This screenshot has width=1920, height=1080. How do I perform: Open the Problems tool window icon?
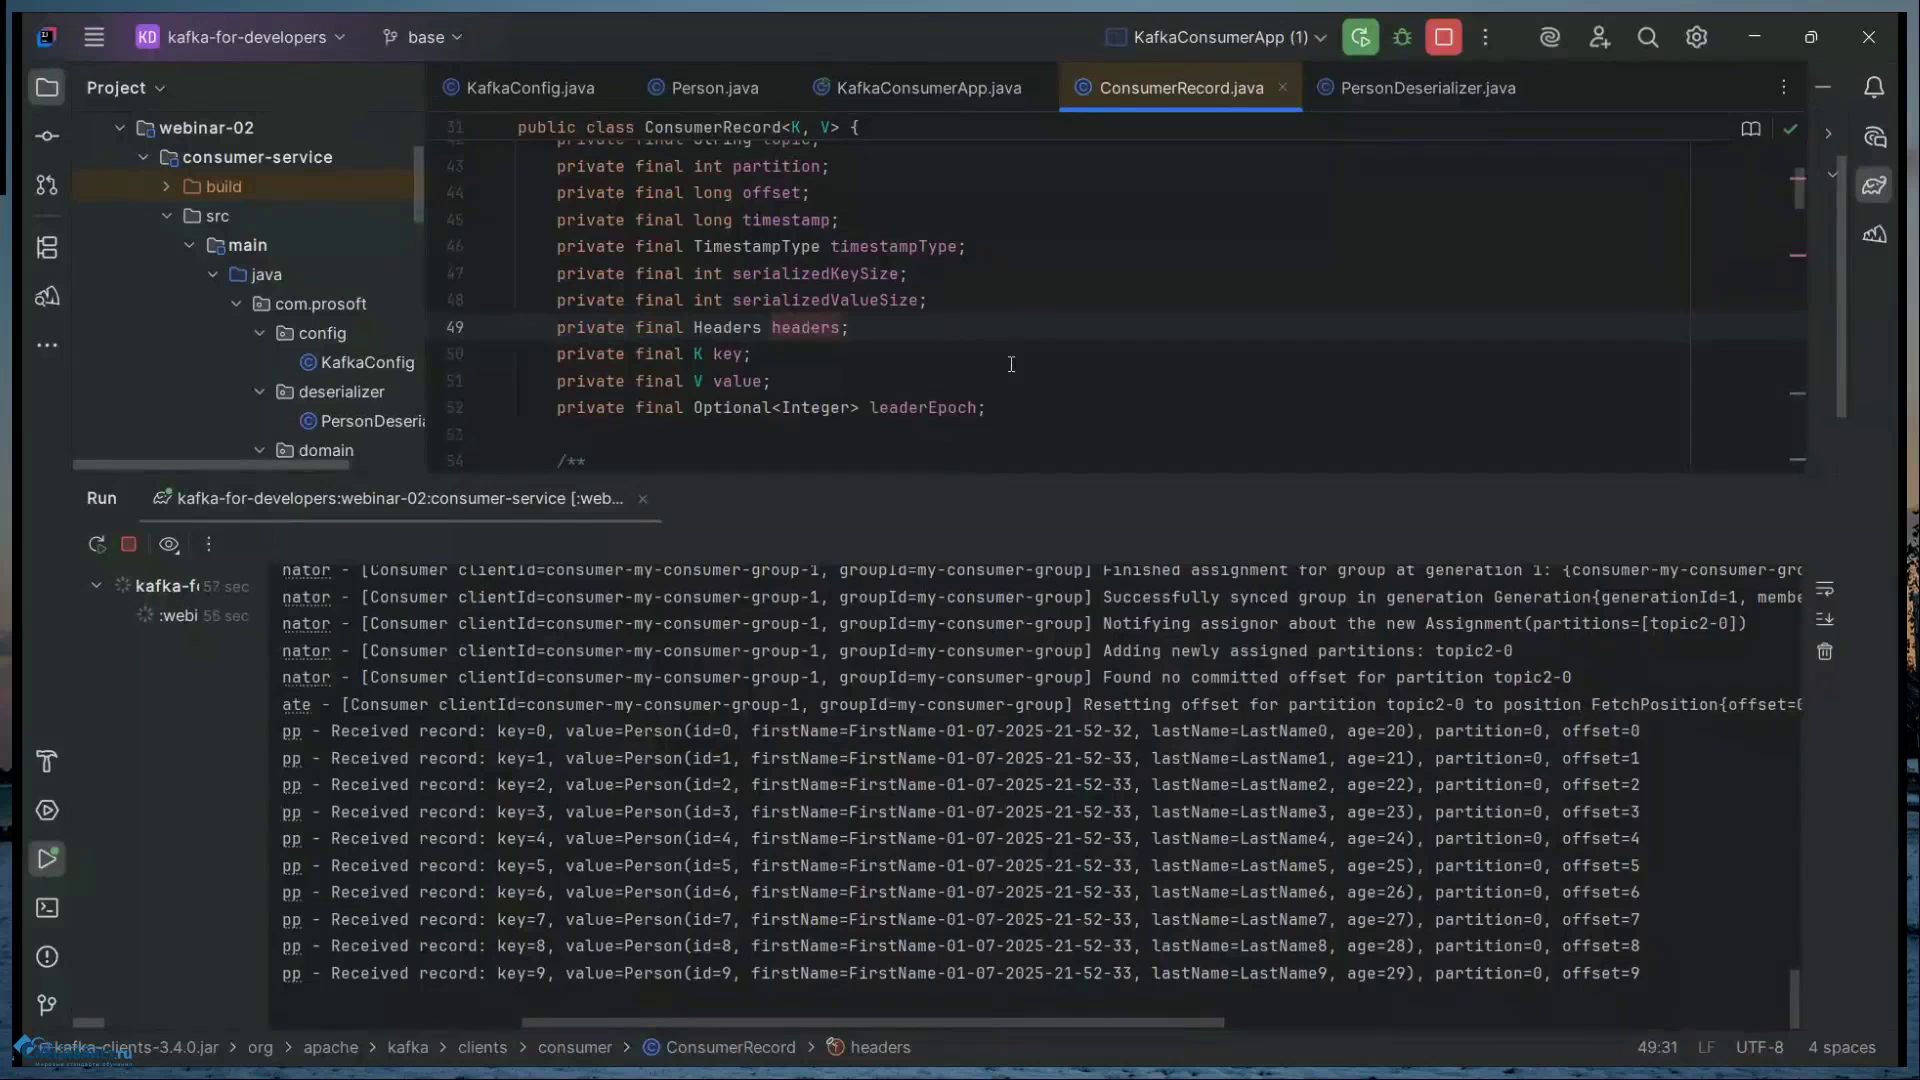click(47, 957)
